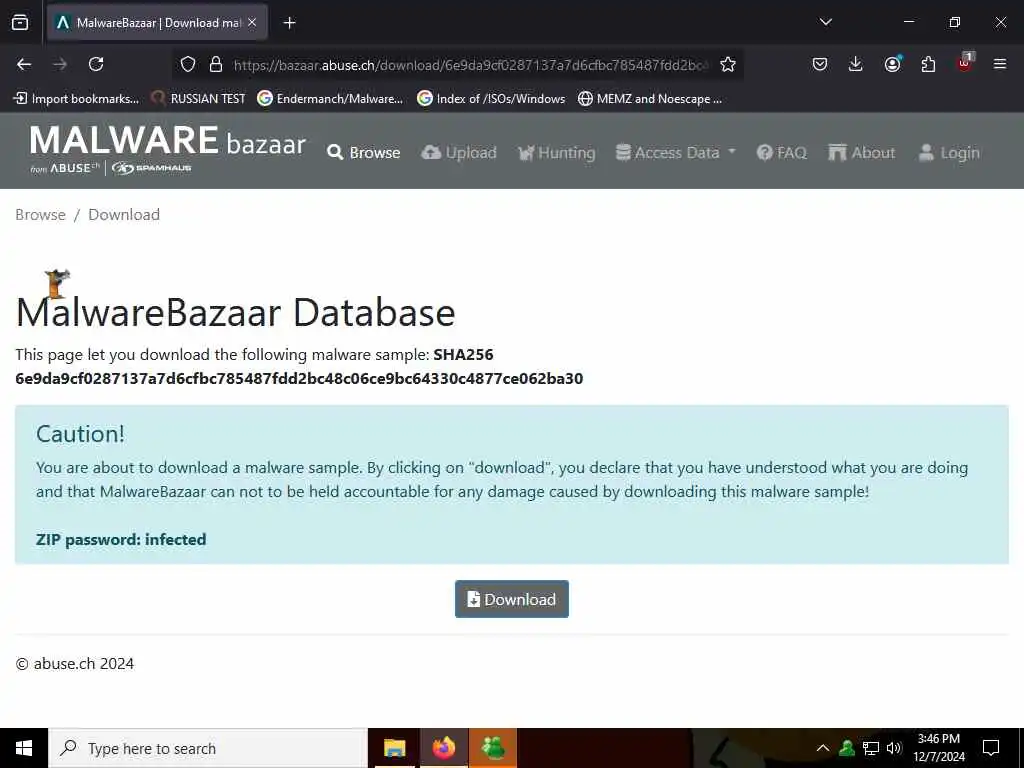Show hidden system tray icons
Screen dimensions: 1024x768
coord(823,748)
